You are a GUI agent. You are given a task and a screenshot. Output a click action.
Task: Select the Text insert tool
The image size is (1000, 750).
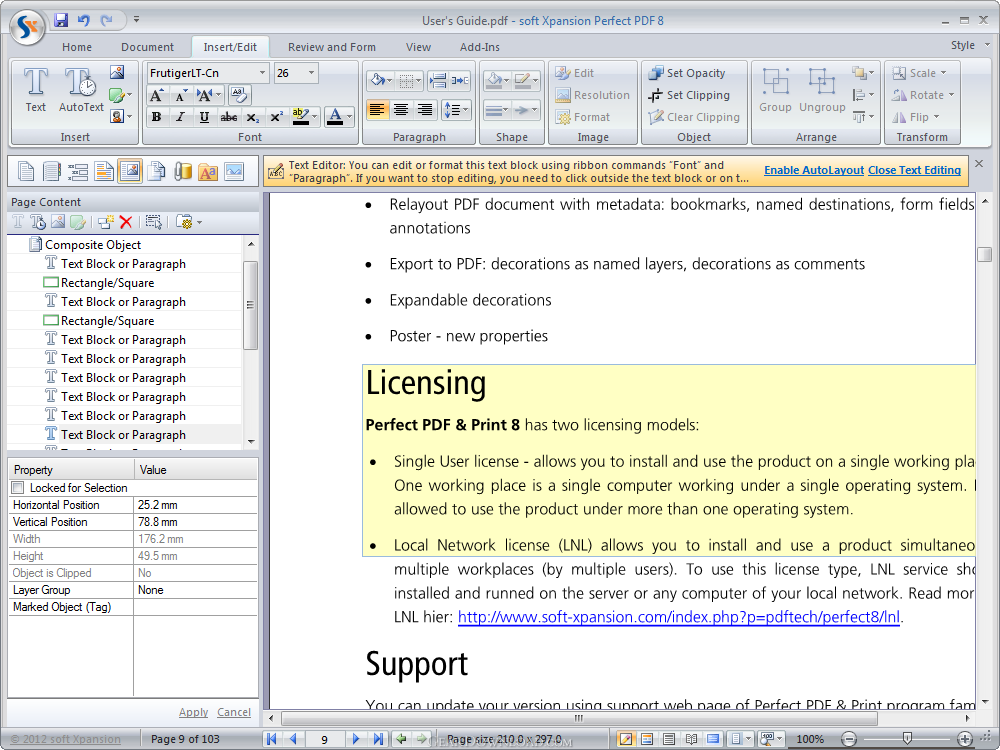36,90
